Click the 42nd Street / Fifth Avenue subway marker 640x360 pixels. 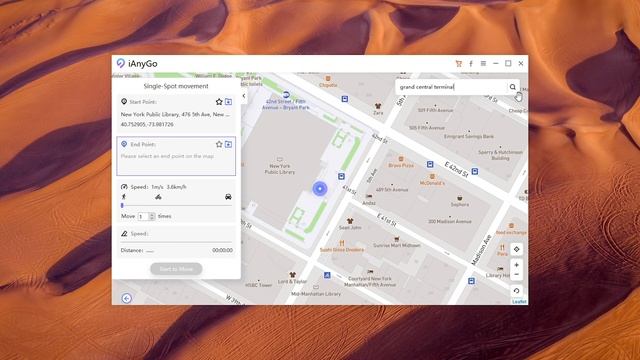286,95
